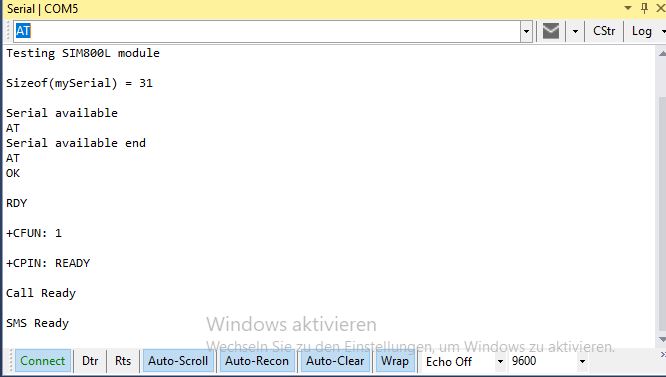Click the '+CPIN: READY' line

coord(48,263)
